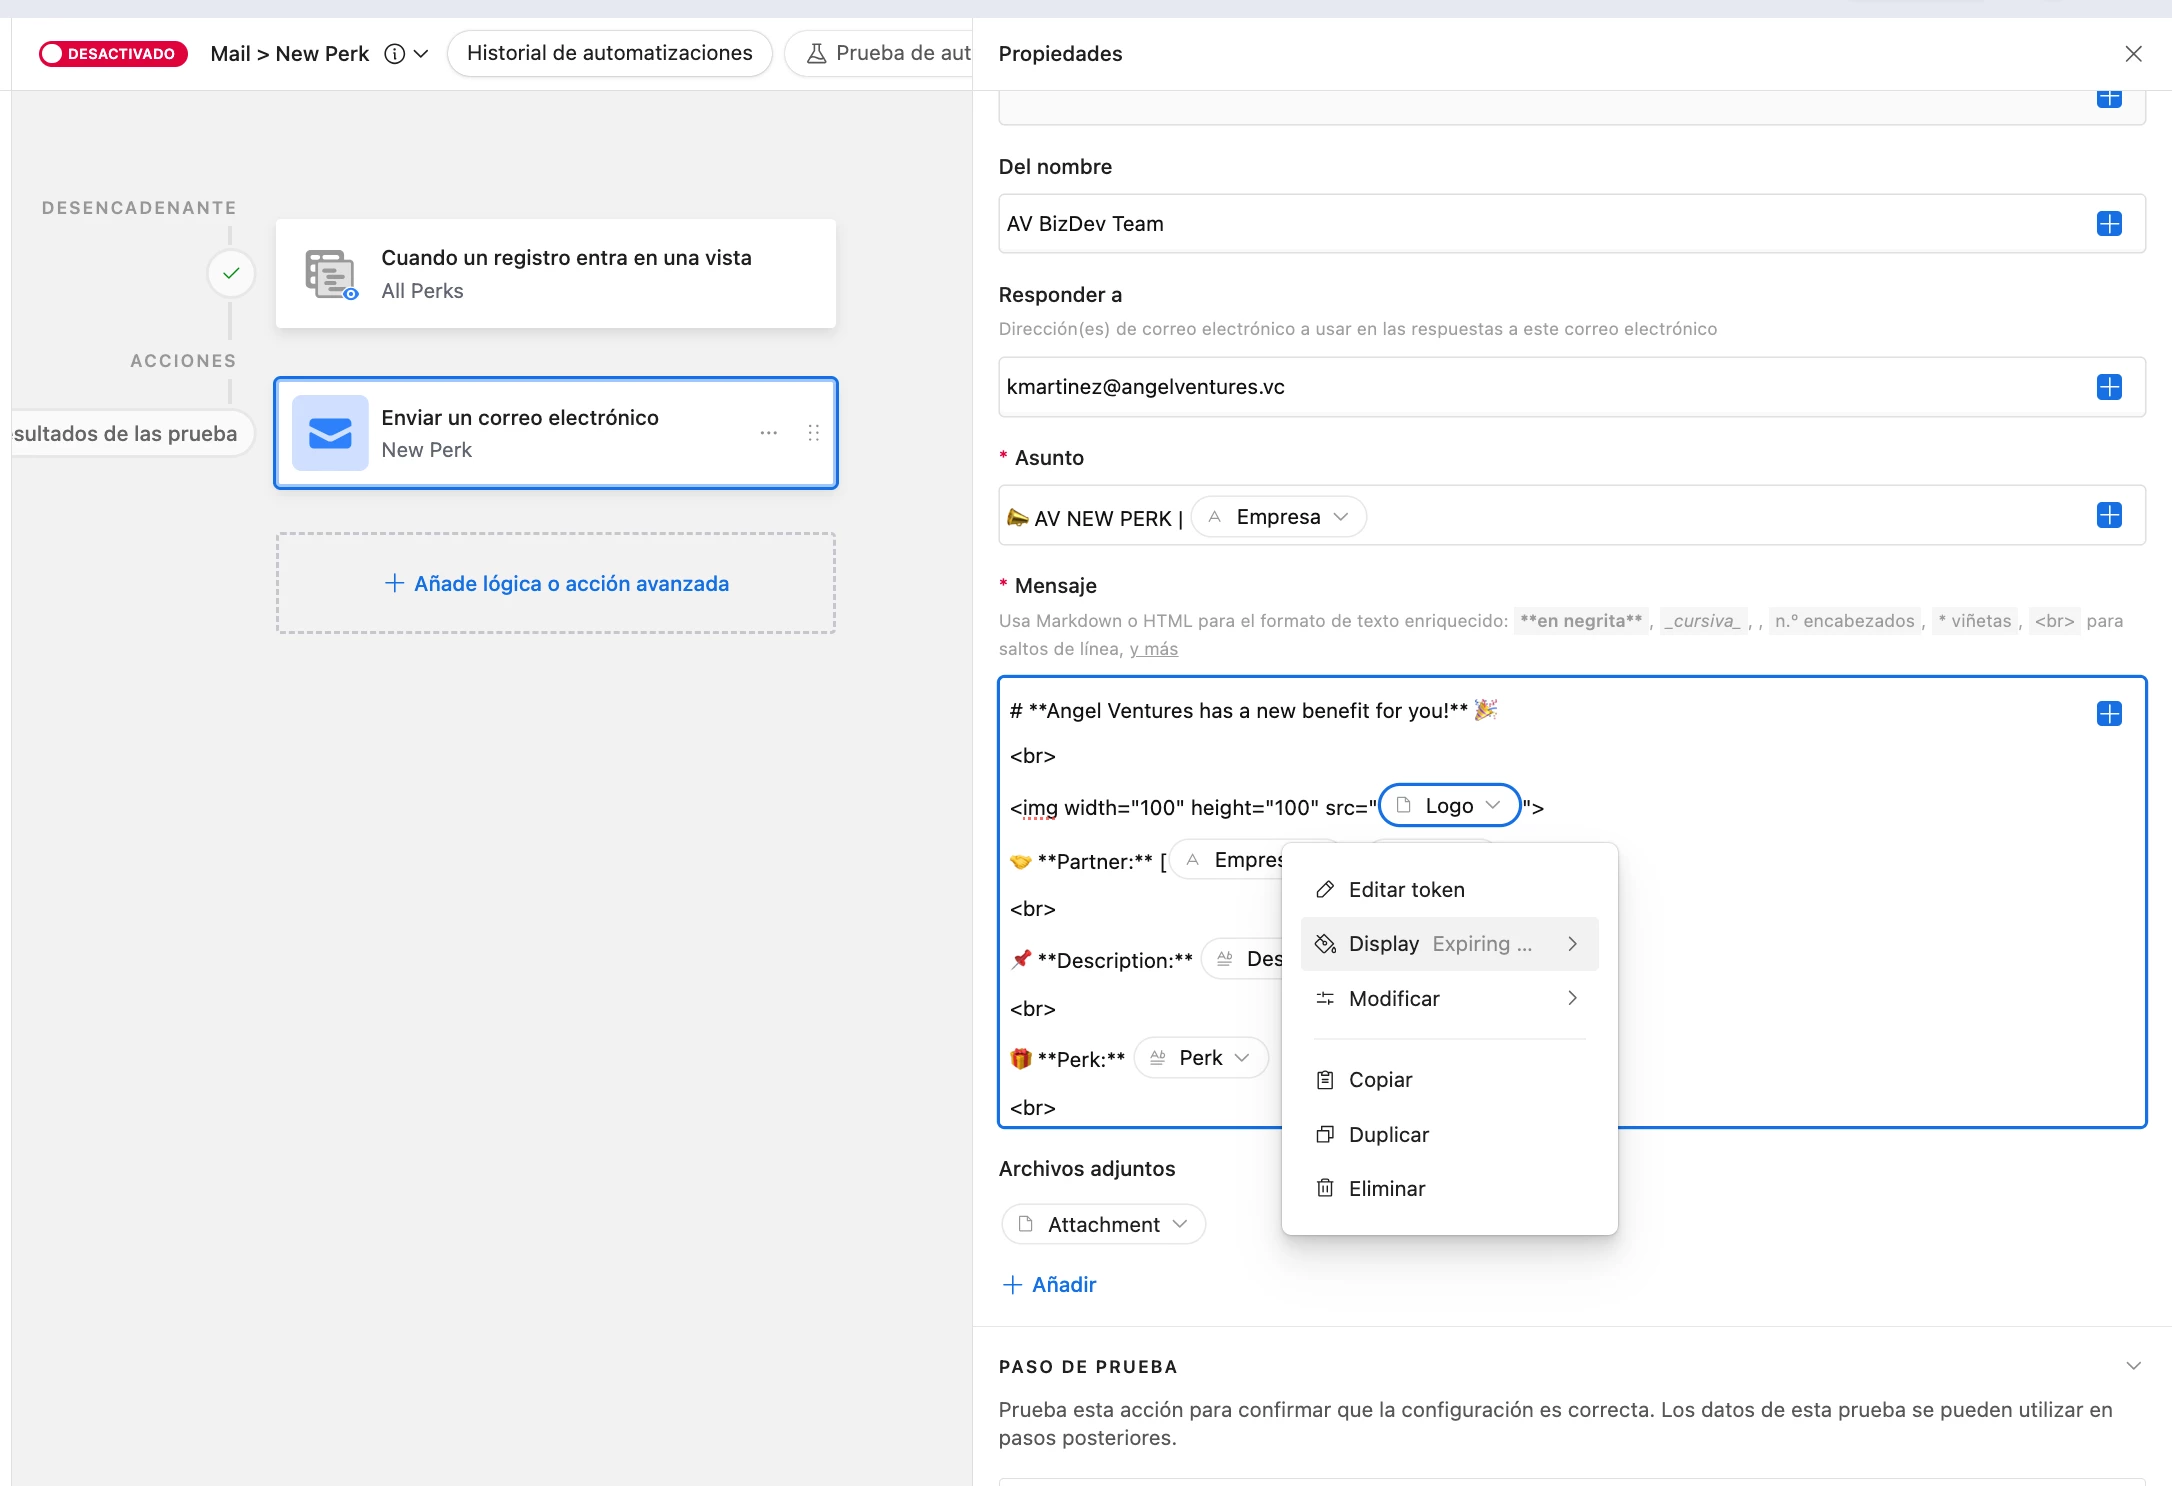The width and height of the screenshot is (2172, 1486).
Task: Click the drag handle on email action
Action: [x=813, y=433]
